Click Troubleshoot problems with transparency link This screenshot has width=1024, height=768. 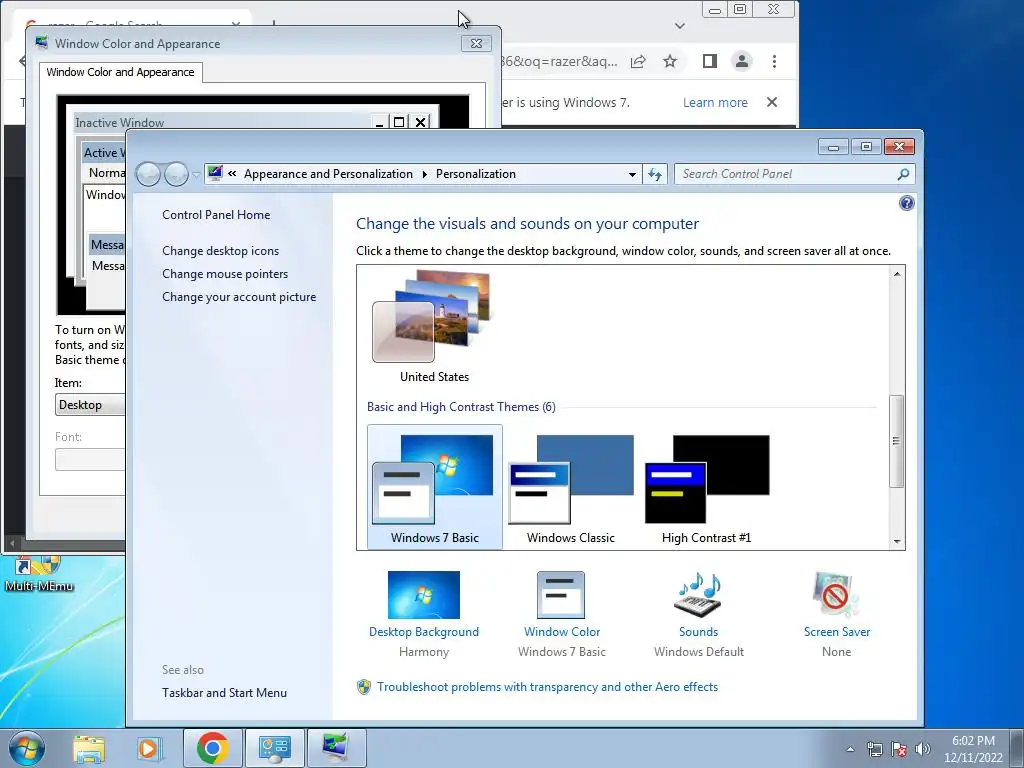[547, 687]
